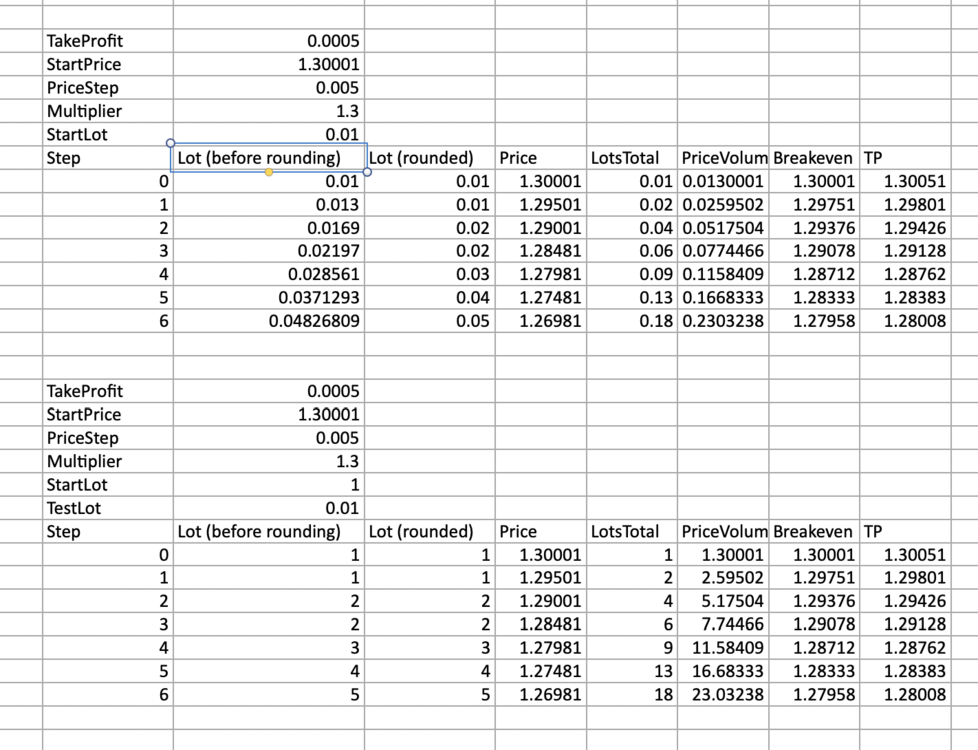Select the 0.1668333 value

point(723,298)
